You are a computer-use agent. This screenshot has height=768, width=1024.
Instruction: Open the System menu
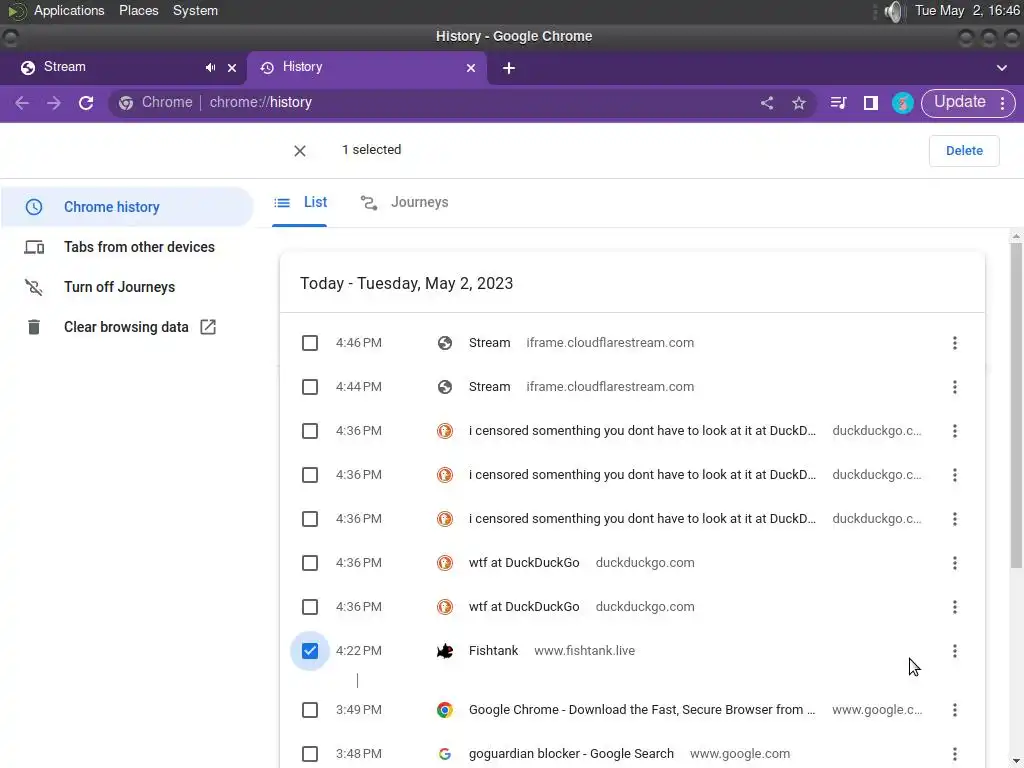click(195, 11)
